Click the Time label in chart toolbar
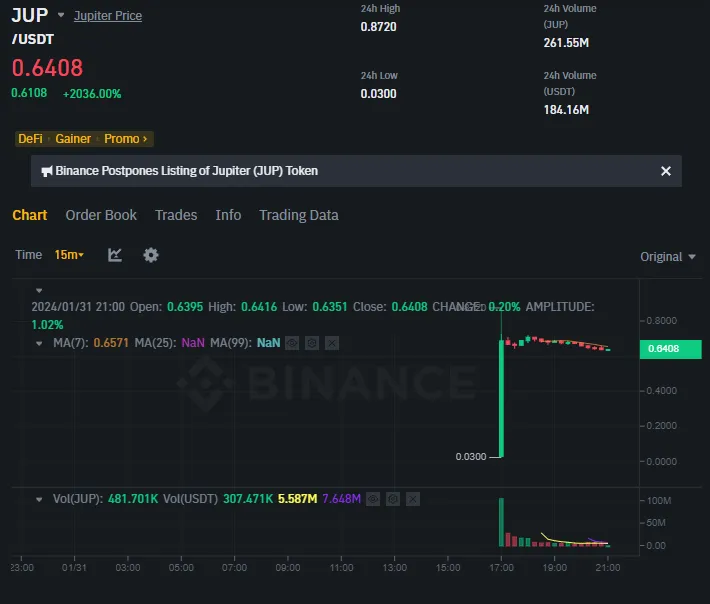 tap(29, 255)
